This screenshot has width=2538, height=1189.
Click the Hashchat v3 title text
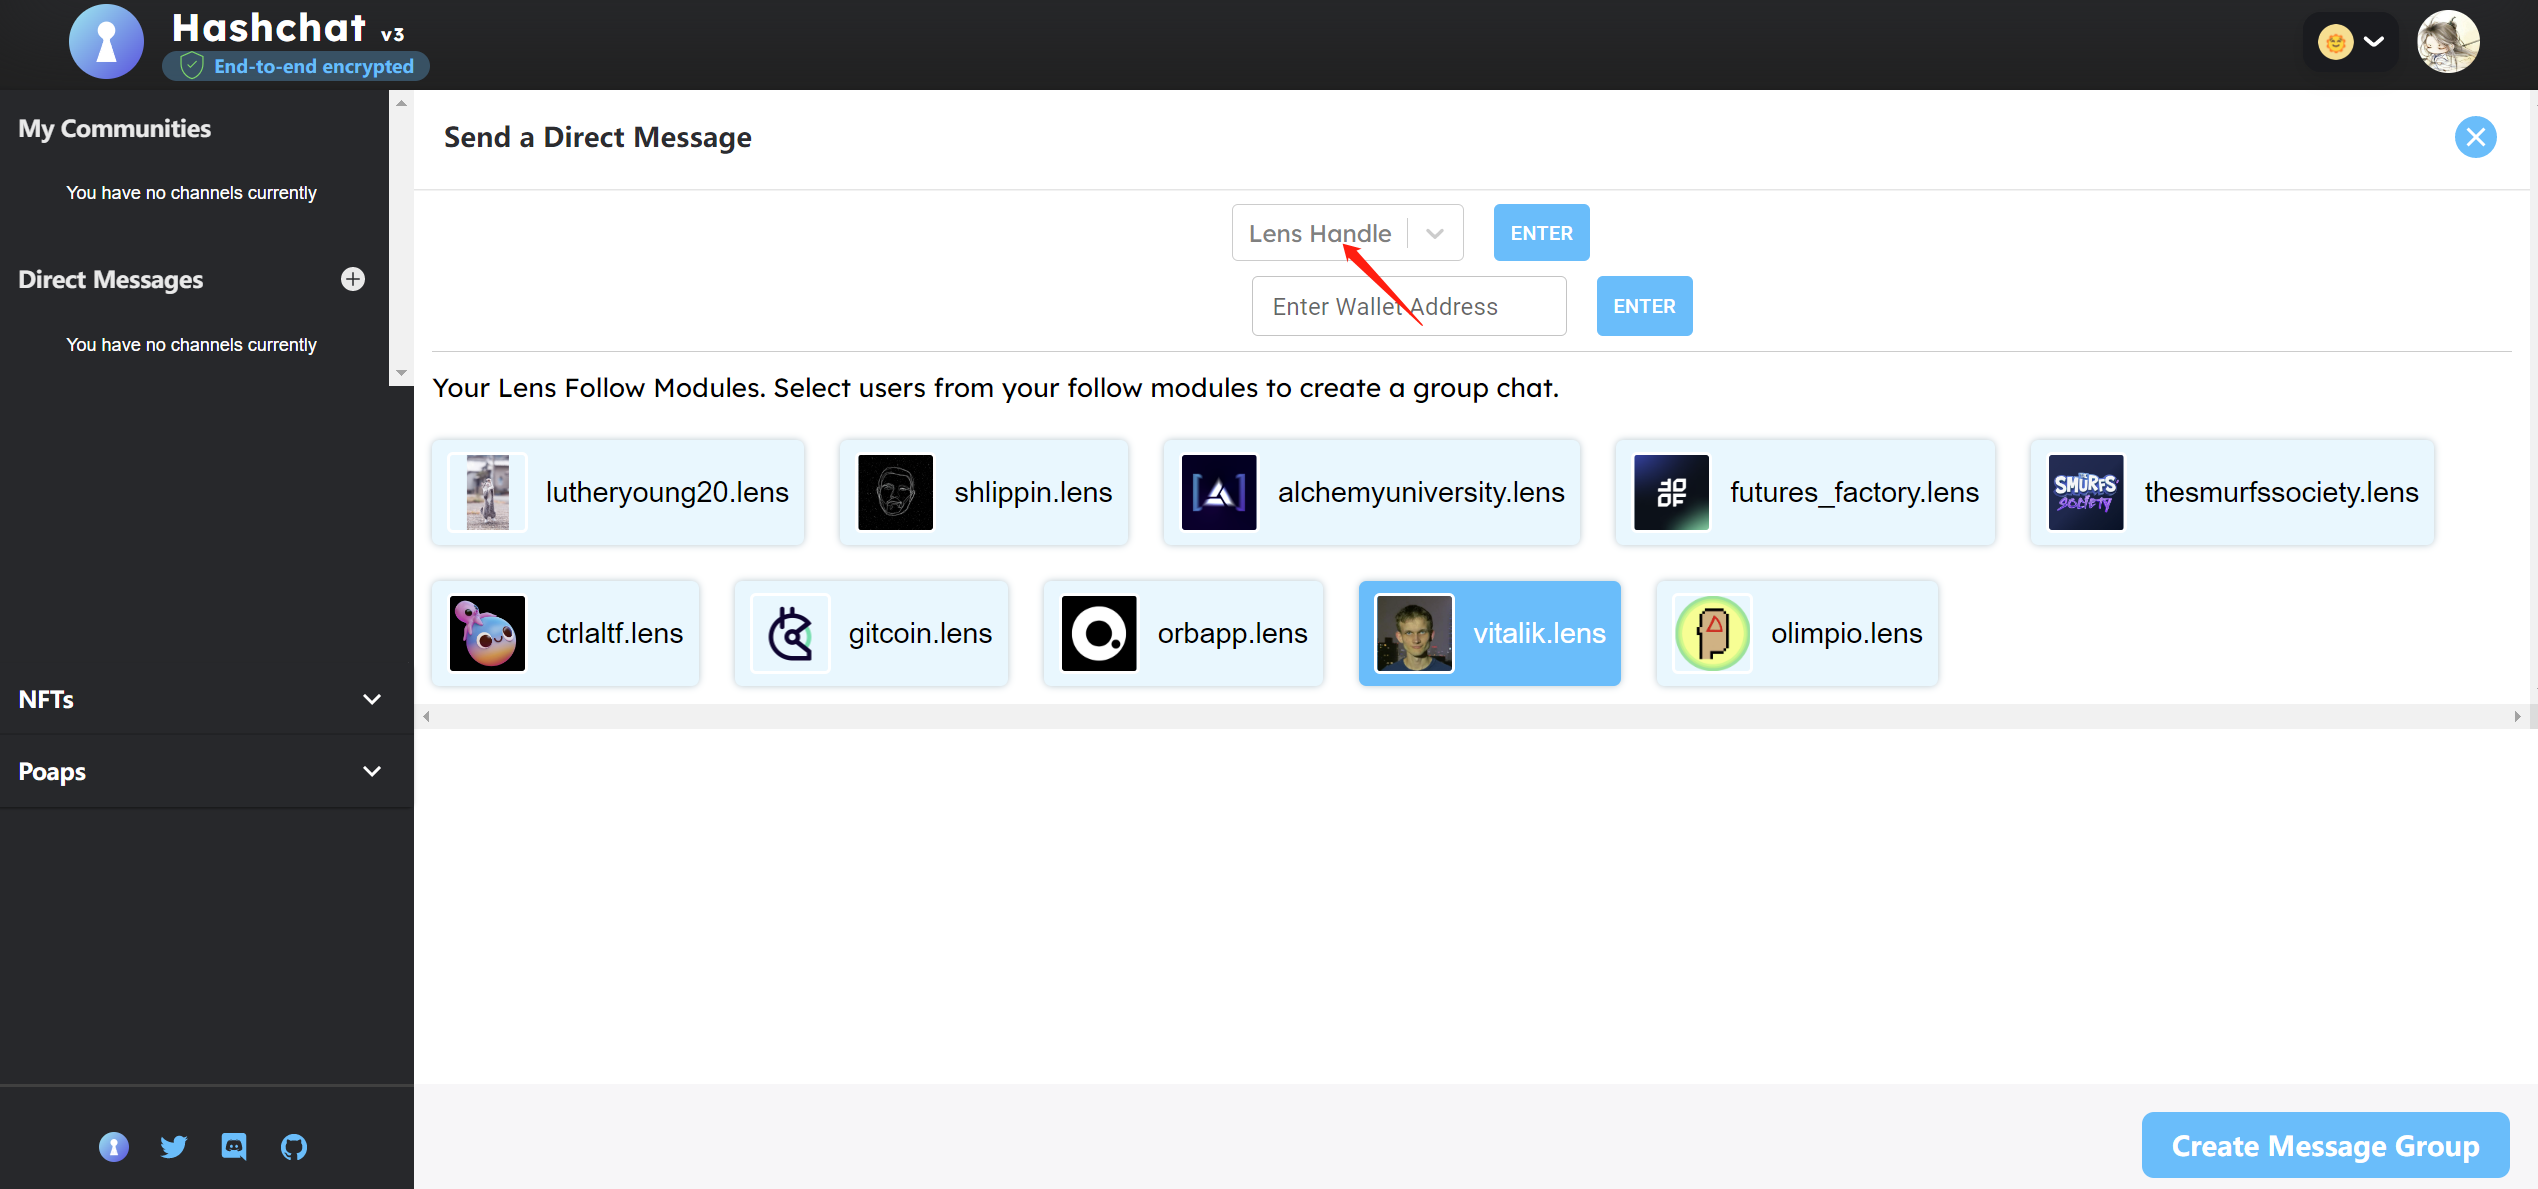288,28
